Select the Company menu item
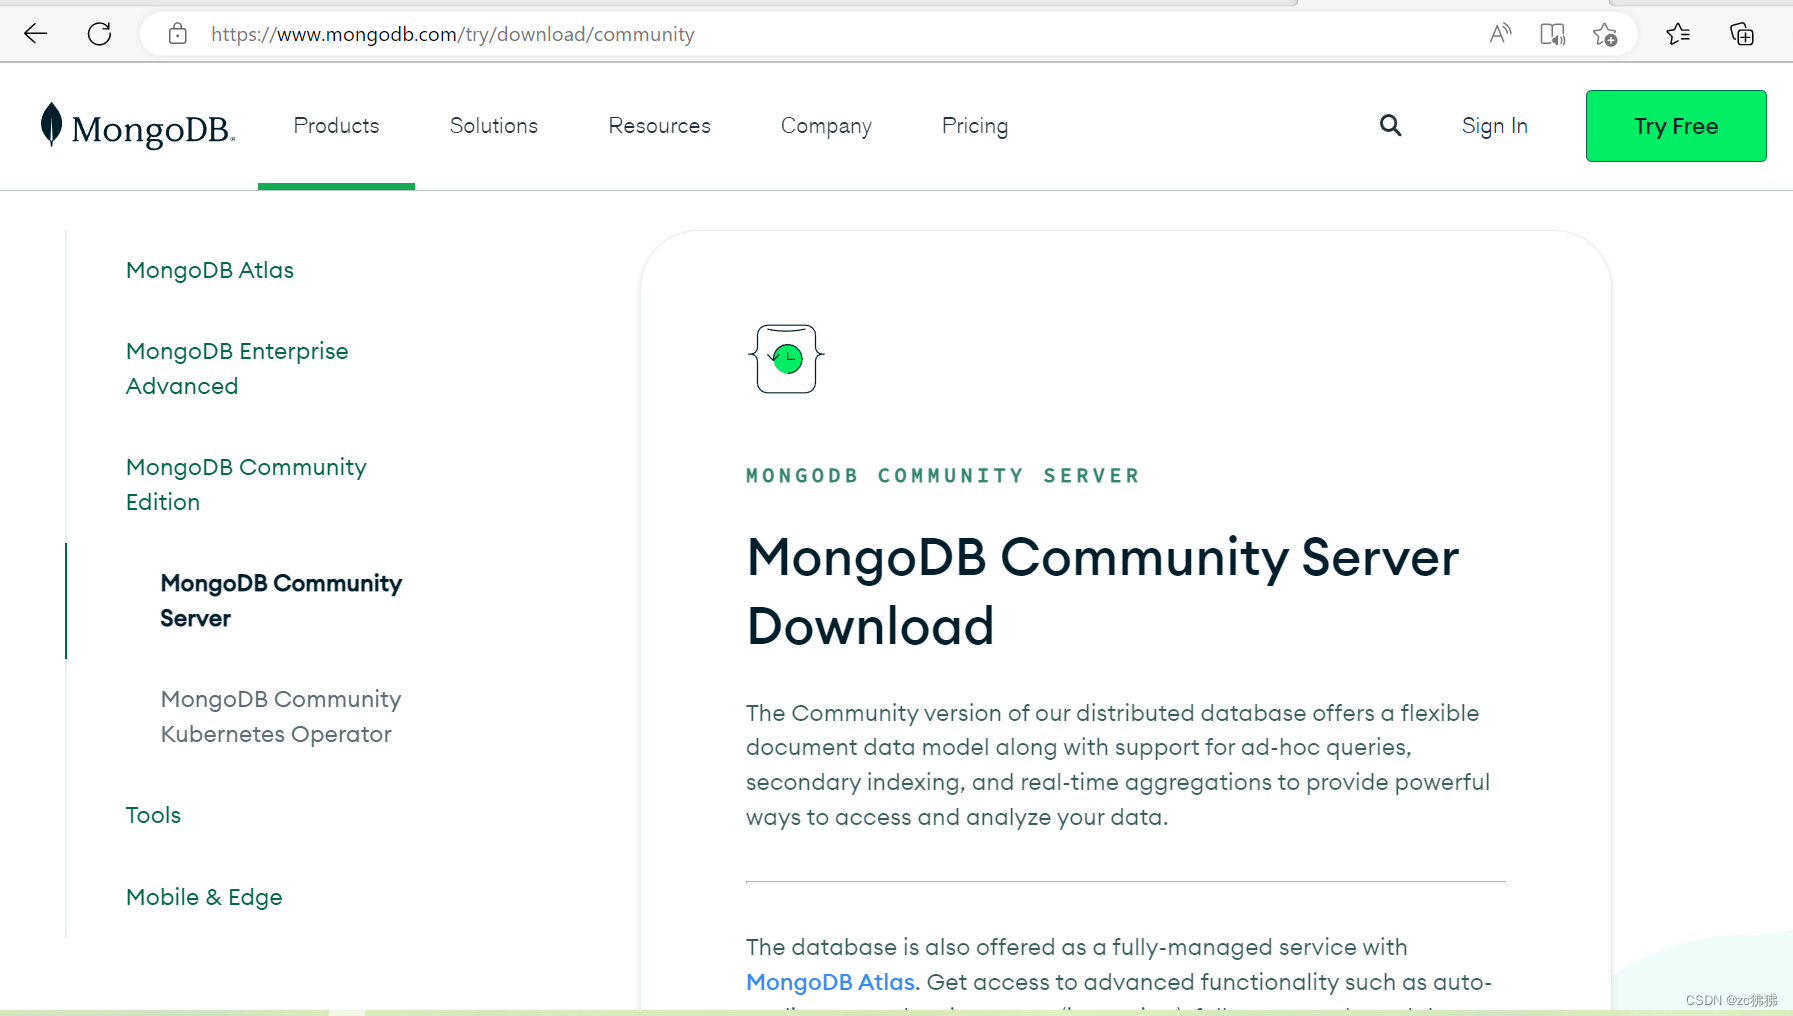Screen dimensions: 1793x1016 point(826,125)
